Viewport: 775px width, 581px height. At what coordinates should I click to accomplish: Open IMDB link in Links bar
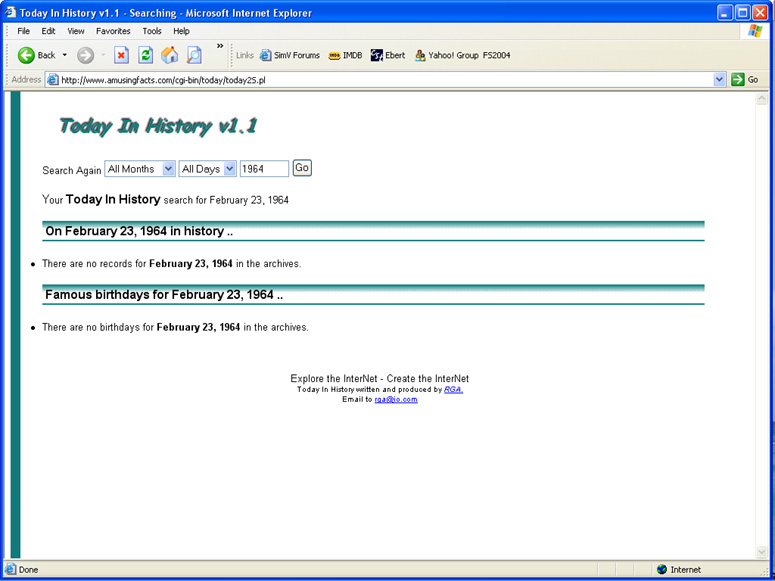coord(345,55)
